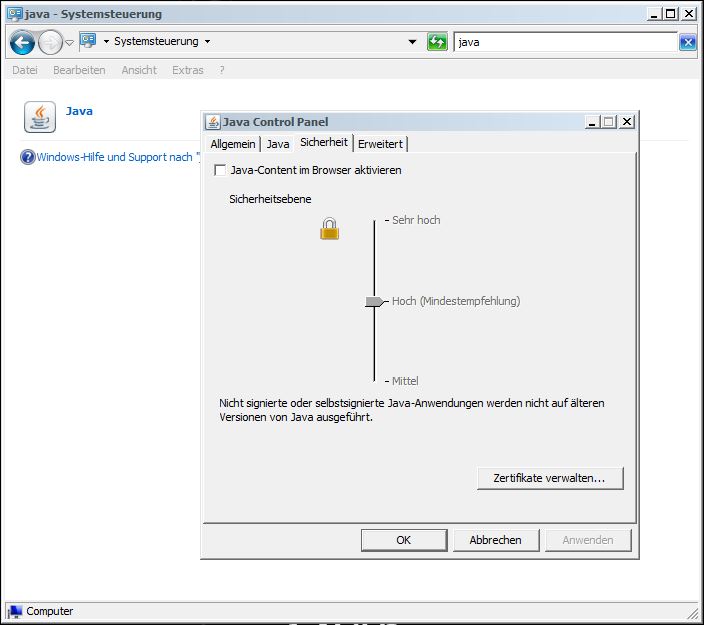The image size is (704, 625).
Task: Switch to the Java tab
Action: tap(278, 144)
